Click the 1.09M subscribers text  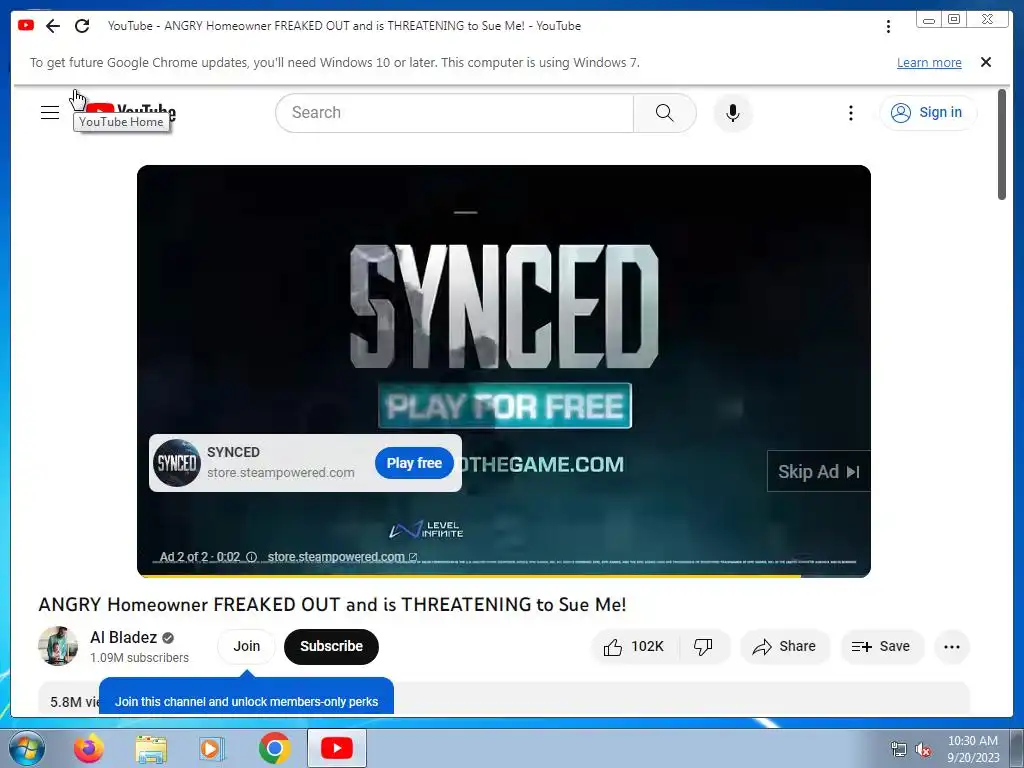[x=140, y=658]
